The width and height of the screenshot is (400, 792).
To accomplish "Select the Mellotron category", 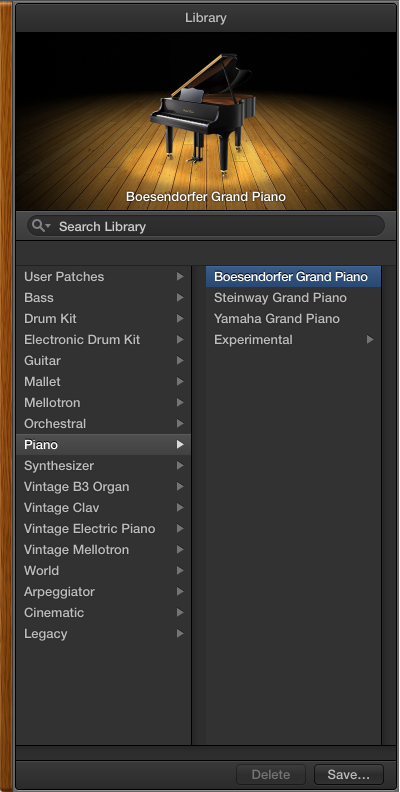I will tap(103, 403).
